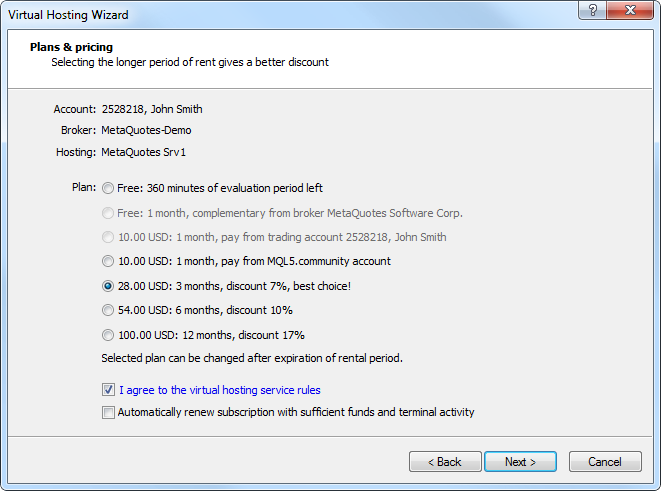Image resolution: width=661 pixels, height=491 pixels.
Task: Select the 28.00 USD 3 months plan
Action: point(108,286)
